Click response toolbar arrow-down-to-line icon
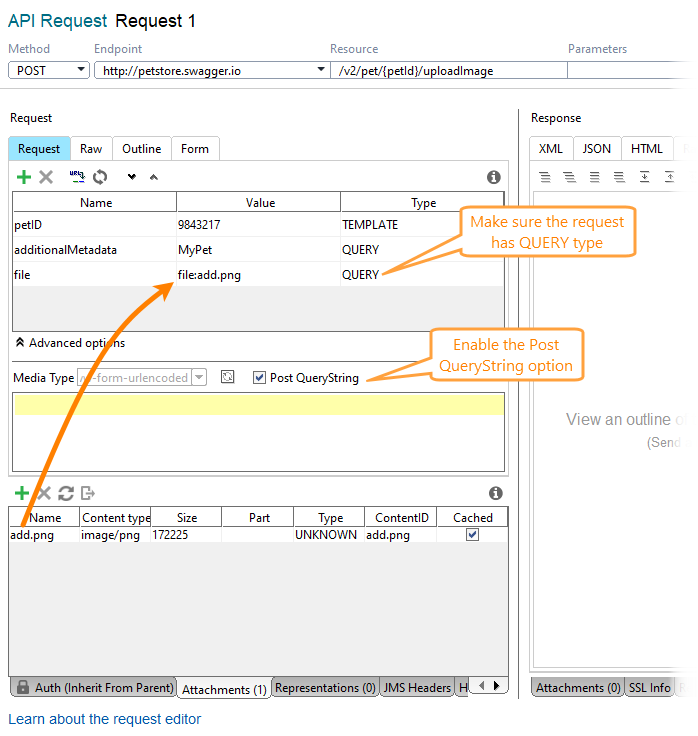Screen dimensions: 698x736 pyautogui.click(x=644, y=177)
